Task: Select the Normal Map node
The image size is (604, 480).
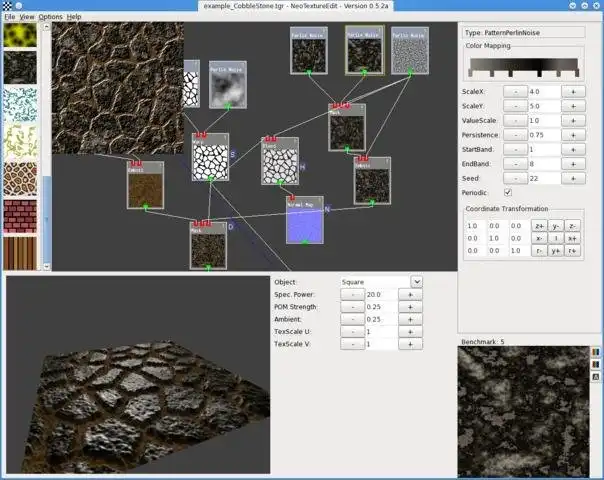Action: coord(305,221)
